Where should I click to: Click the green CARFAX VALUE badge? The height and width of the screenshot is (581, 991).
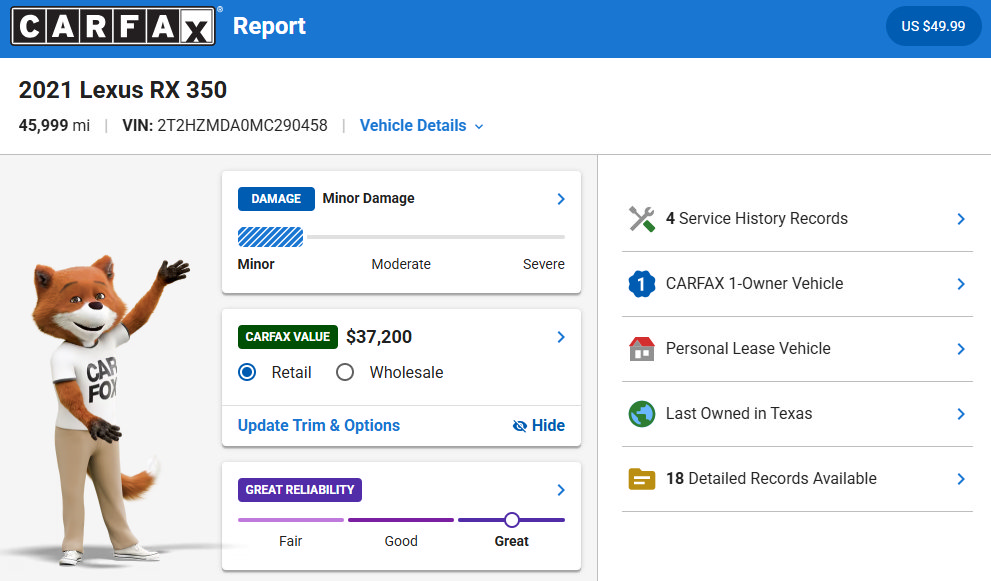(x=288, y=337)
